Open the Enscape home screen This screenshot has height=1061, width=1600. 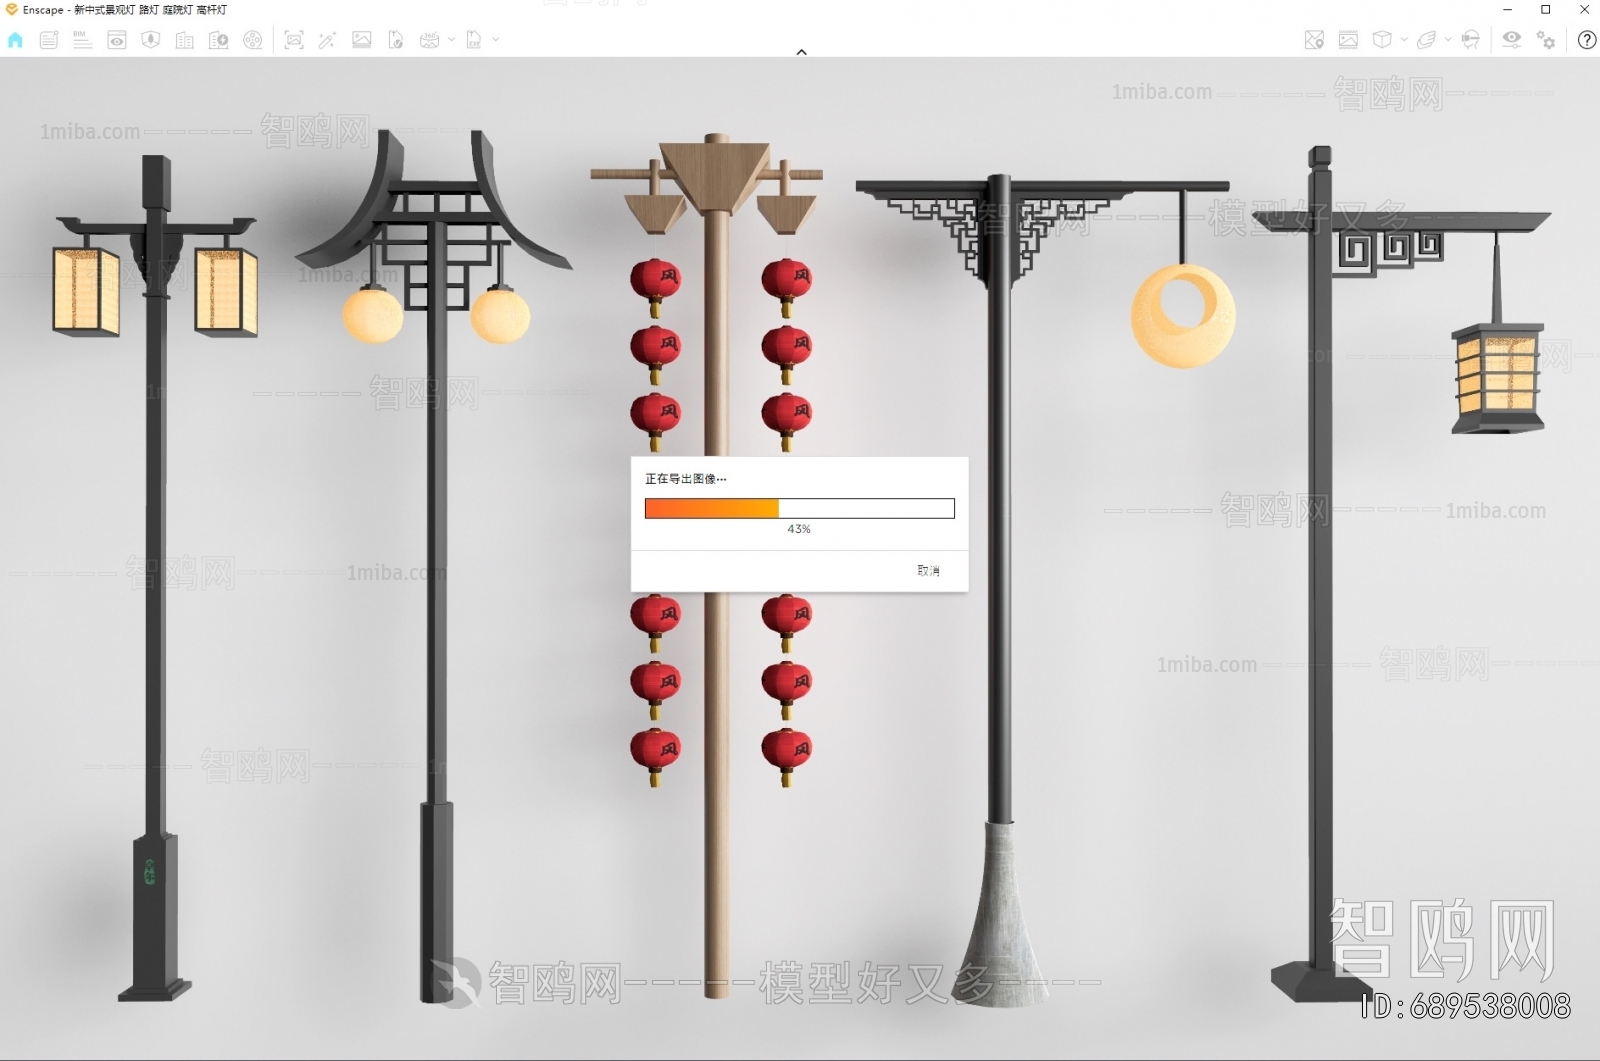click(x=14, y=40)
